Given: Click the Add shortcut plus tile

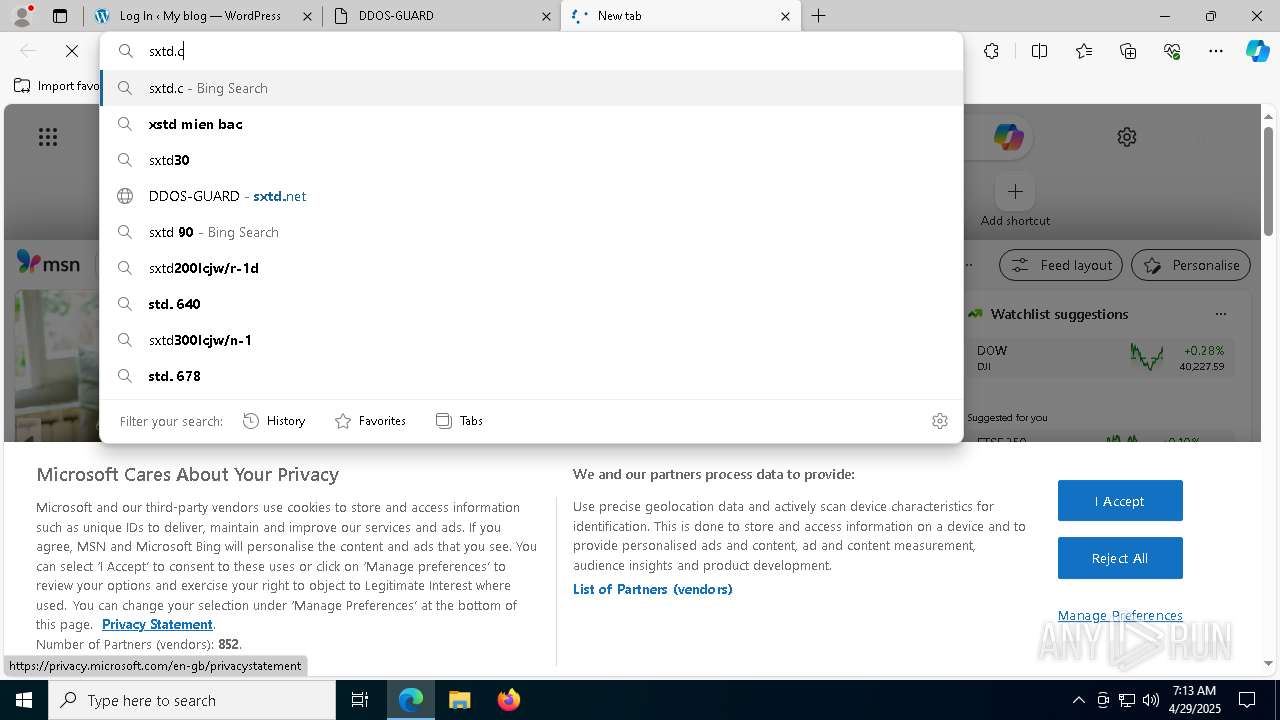Looking at the screenshot, I should click(1015, 191).
